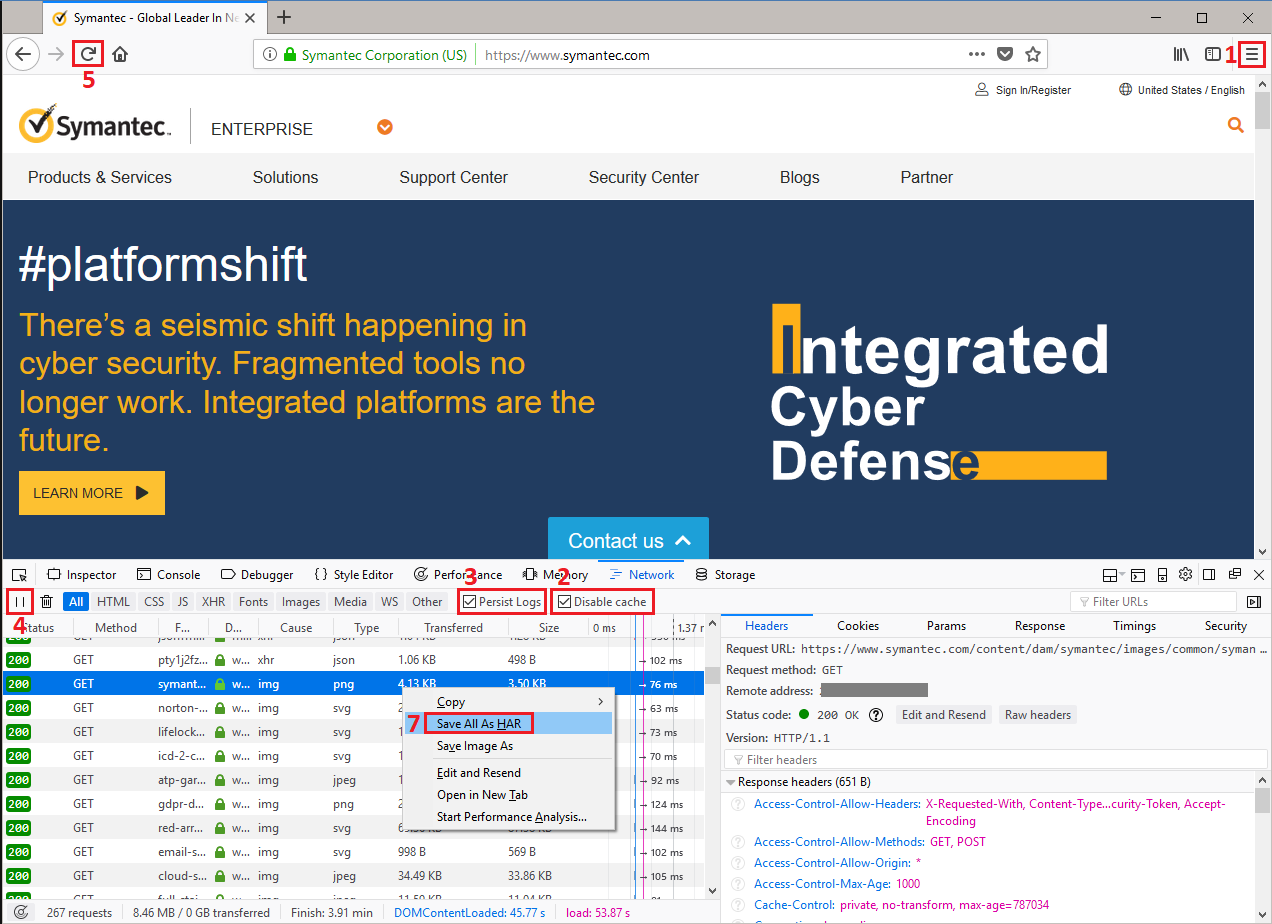1272x924 pixels.
Task: Start performance analysis from the status bar icon
Action: click(21, 913)
